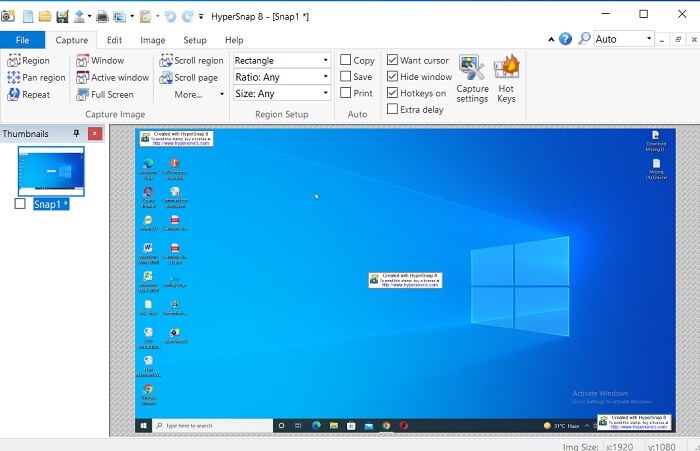Click the copy image icon in quick toolbar
Image resolution: width=700 pixels, height=451 pixels.
click(x=119, y=17)
